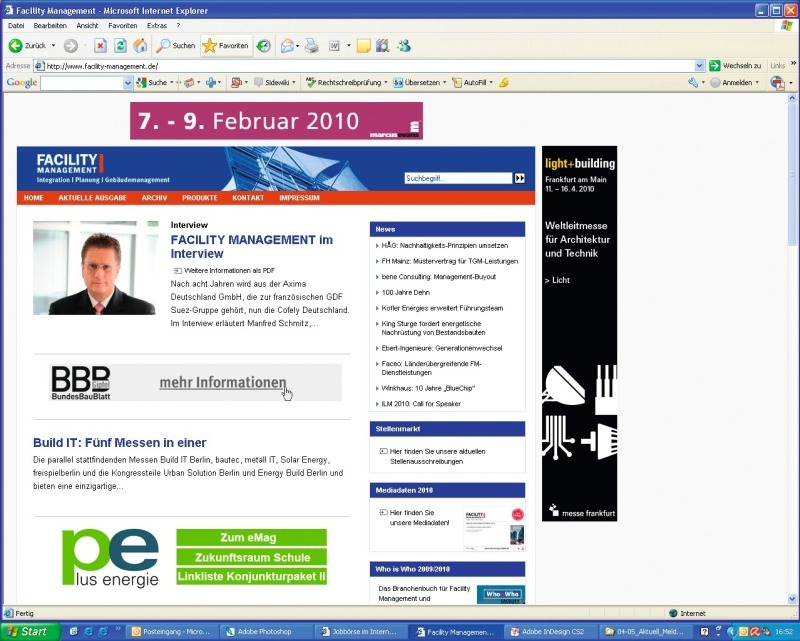Open Weitere Informationen als PDF link

click(224, 270)
